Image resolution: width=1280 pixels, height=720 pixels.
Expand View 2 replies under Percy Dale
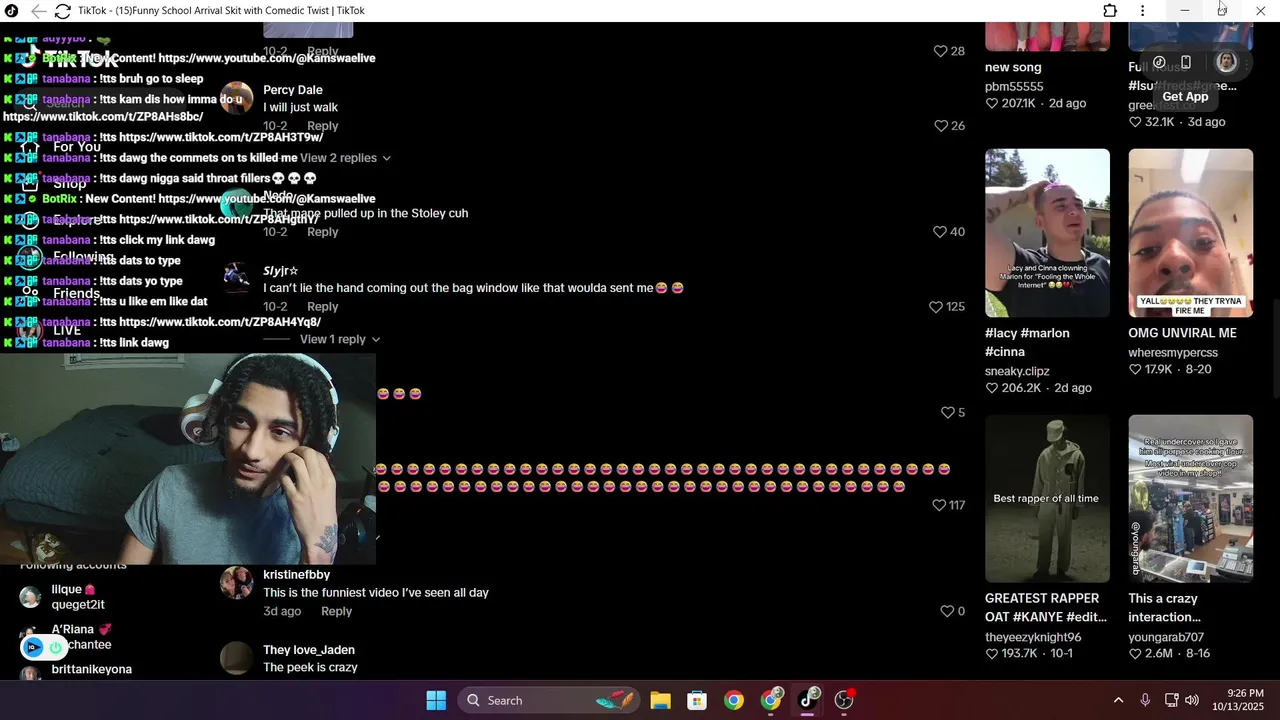tap(345, 158)
